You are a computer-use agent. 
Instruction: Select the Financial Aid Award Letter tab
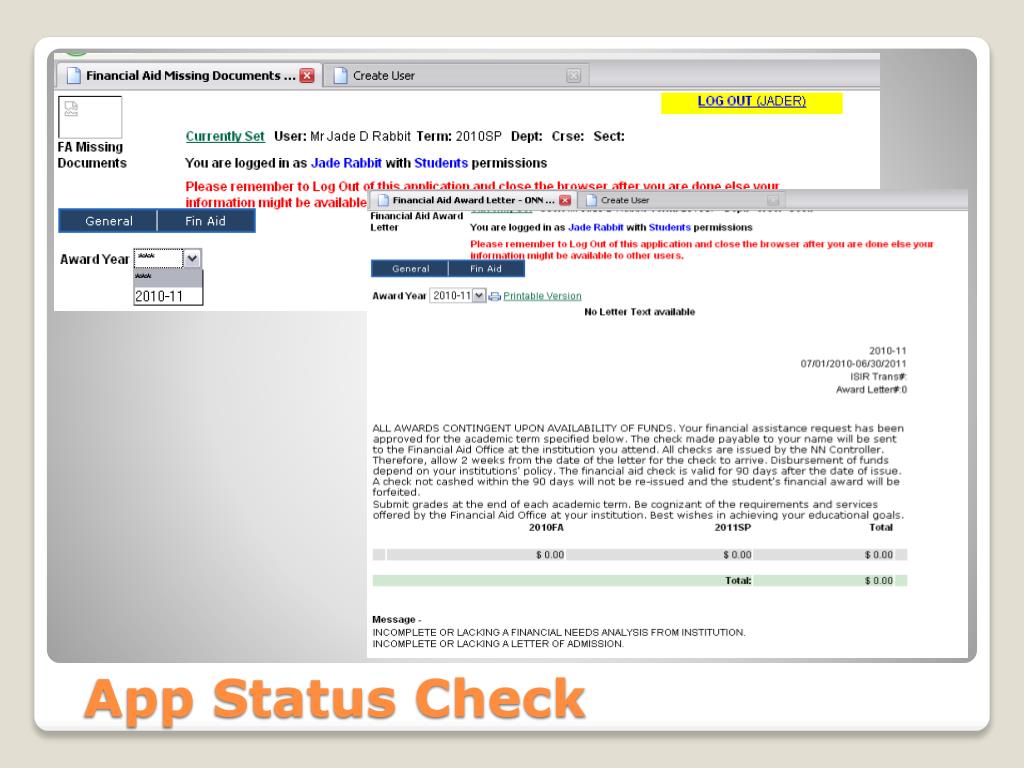(473, 200)
